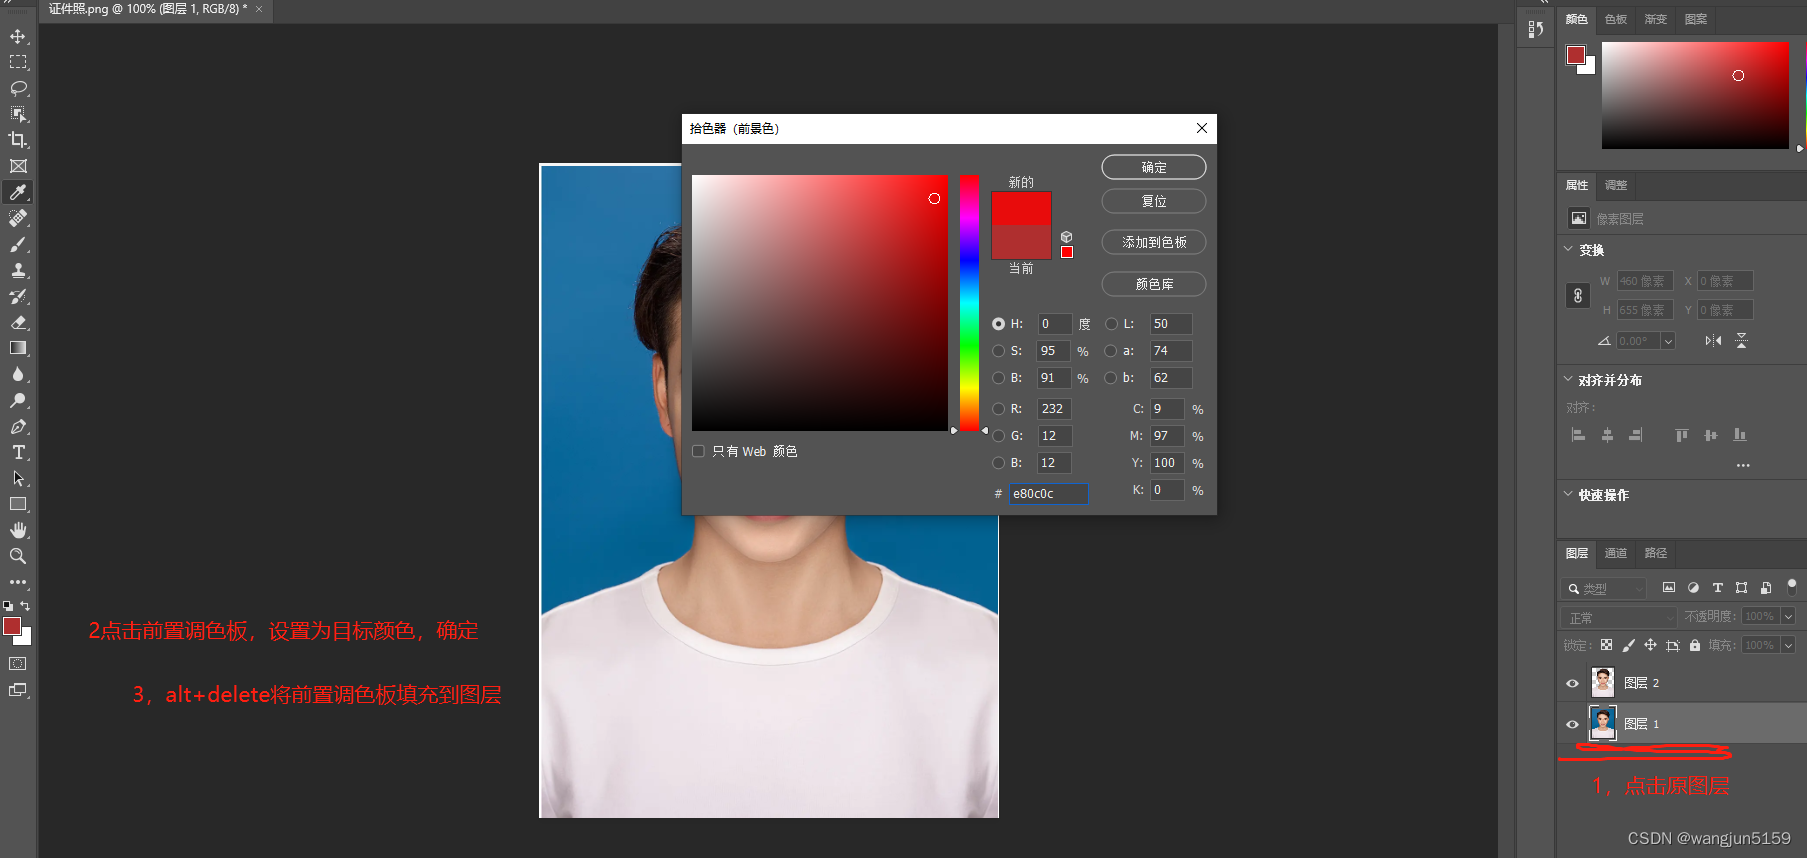Select the Blur tool

[18, 374]
